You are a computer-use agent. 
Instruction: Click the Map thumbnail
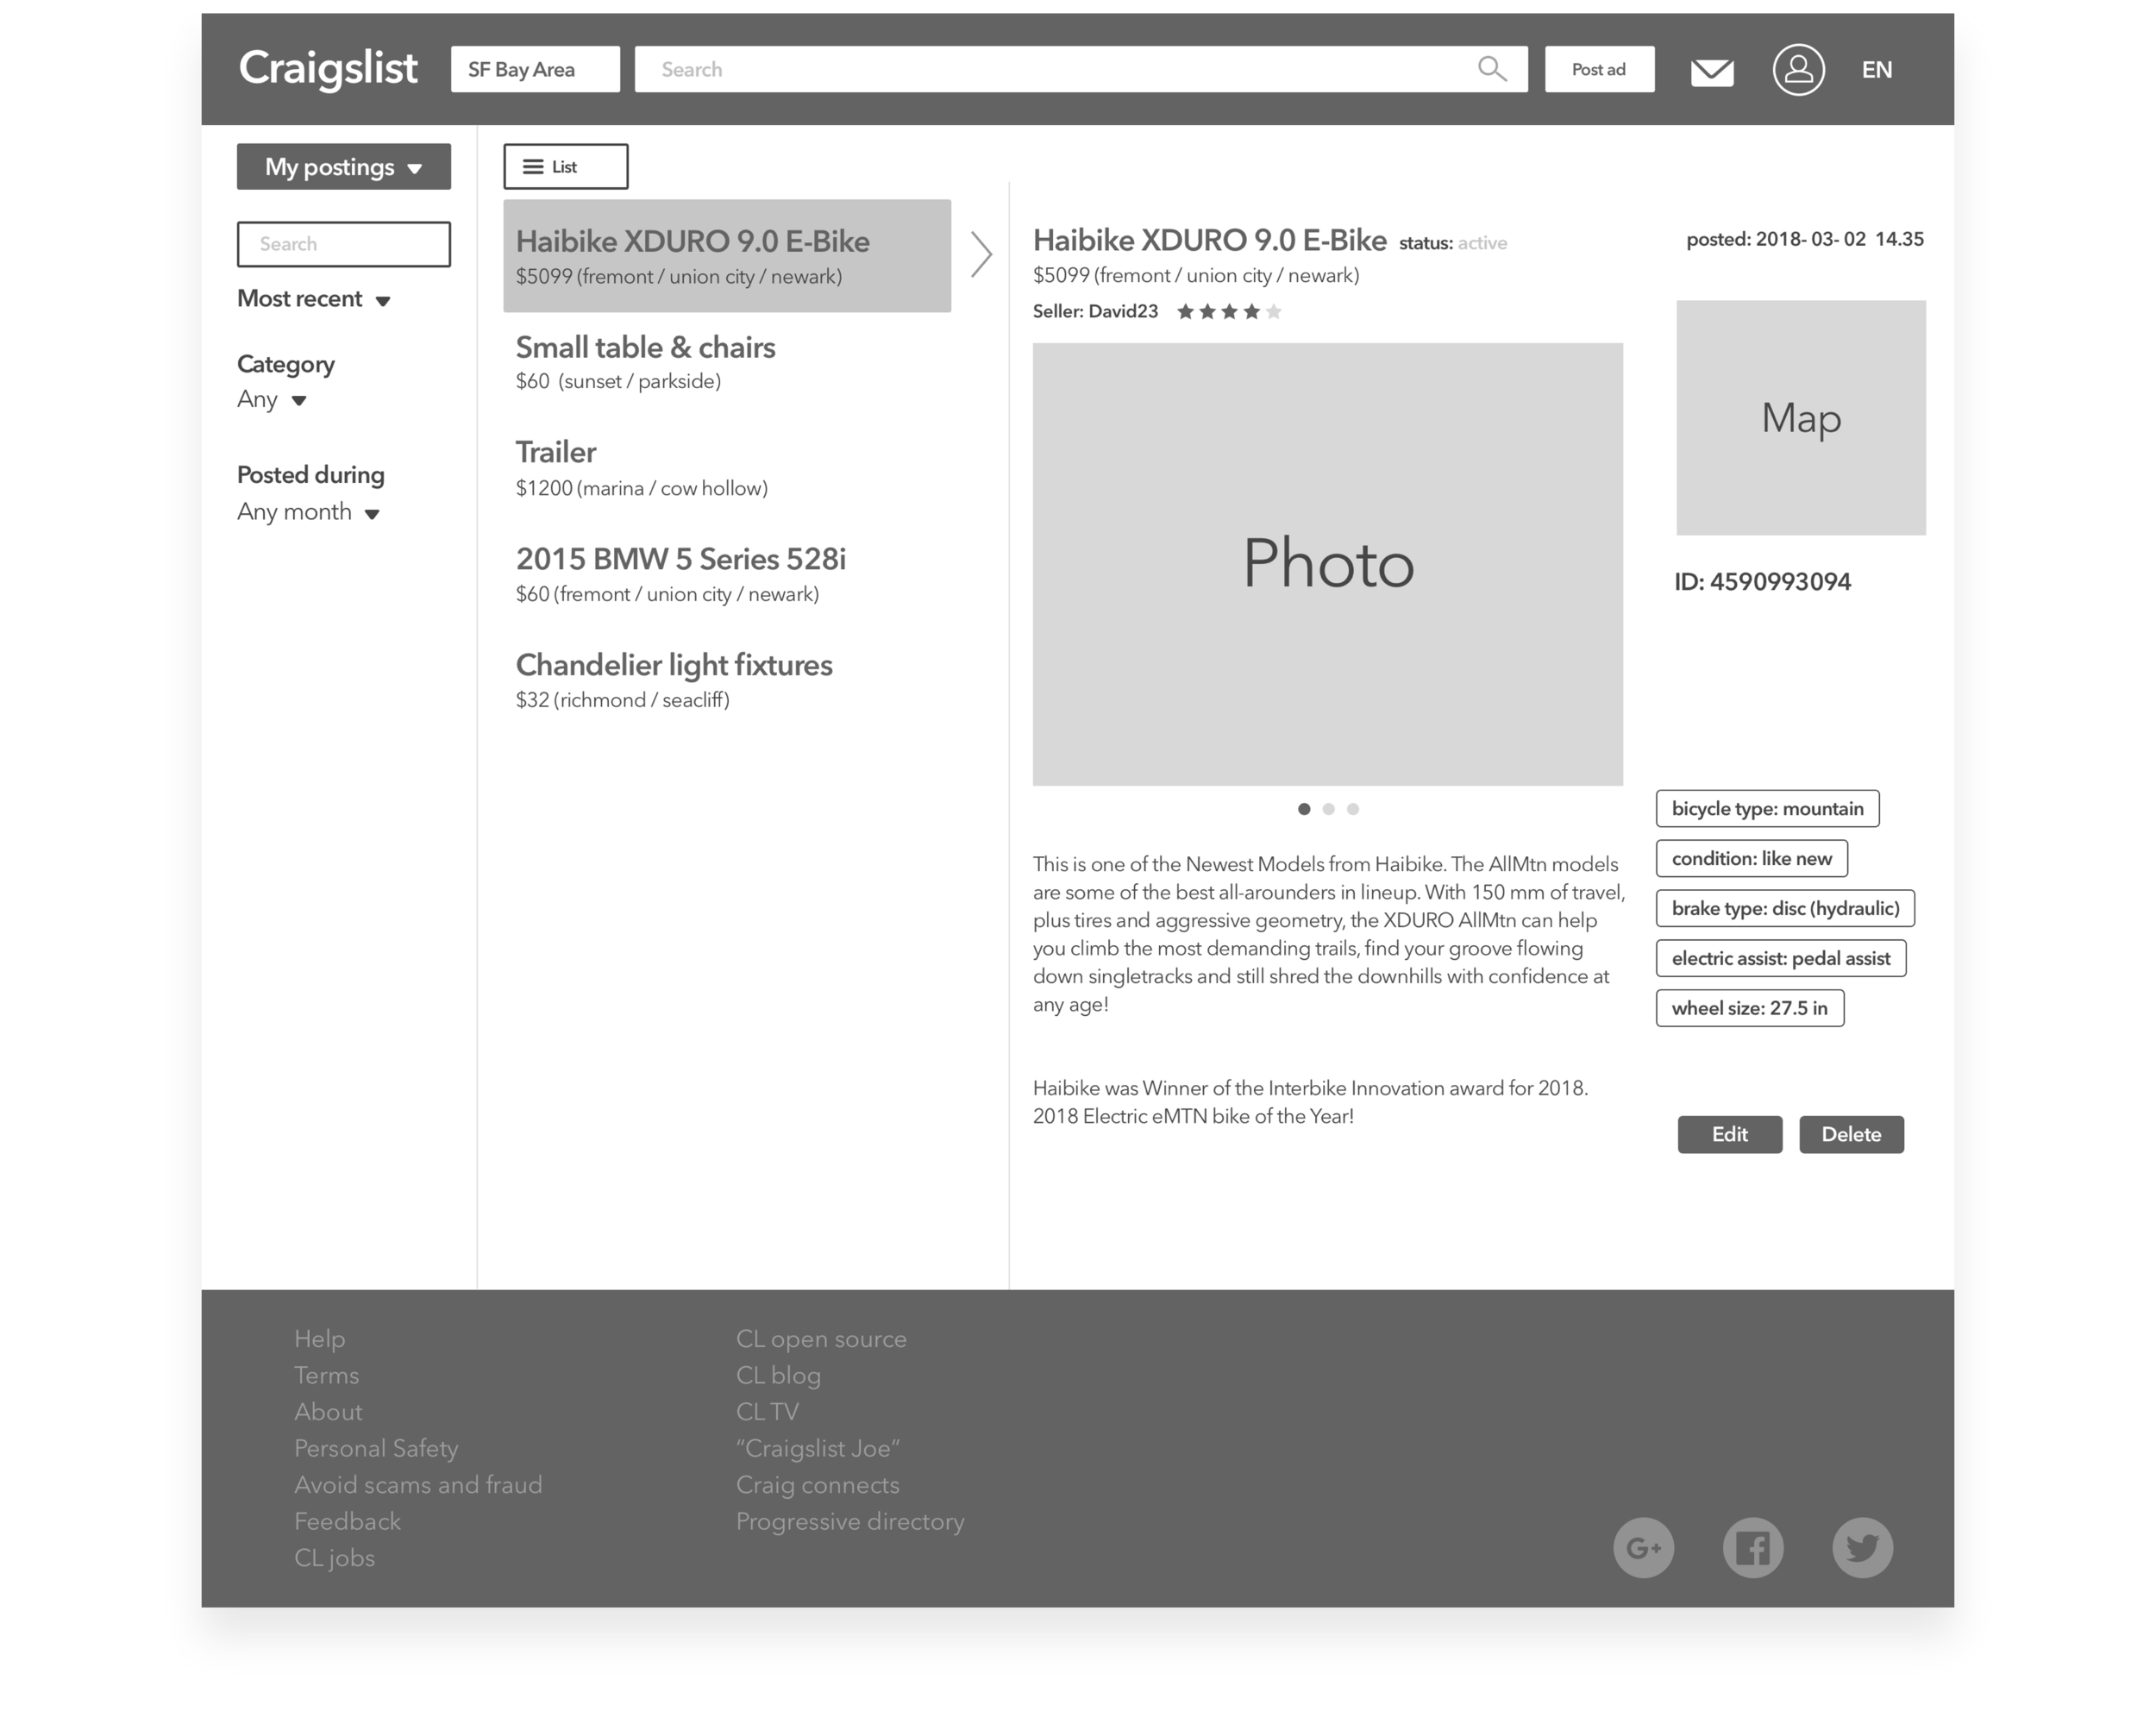click(x=1800, y=418)
